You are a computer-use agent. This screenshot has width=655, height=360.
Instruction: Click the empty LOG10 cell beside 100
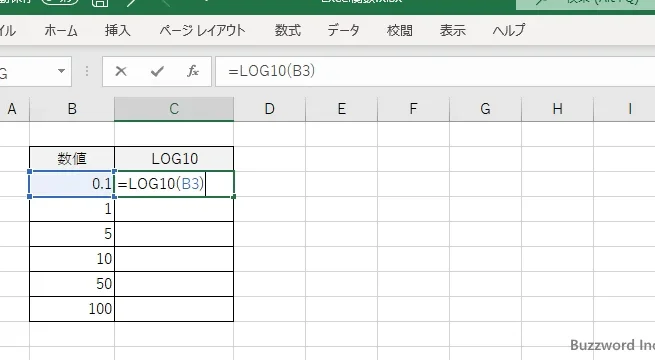tap(174, 309)
